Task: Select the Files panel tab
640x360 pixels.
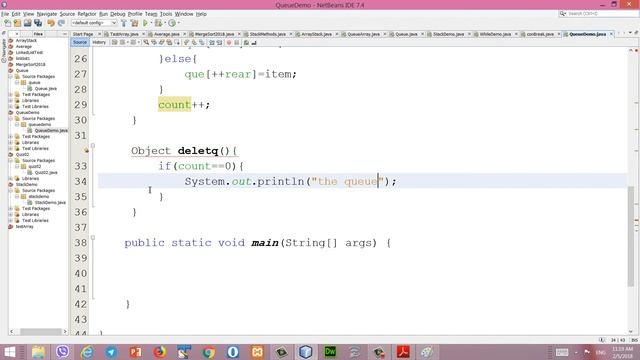Action: click(38, 34)
